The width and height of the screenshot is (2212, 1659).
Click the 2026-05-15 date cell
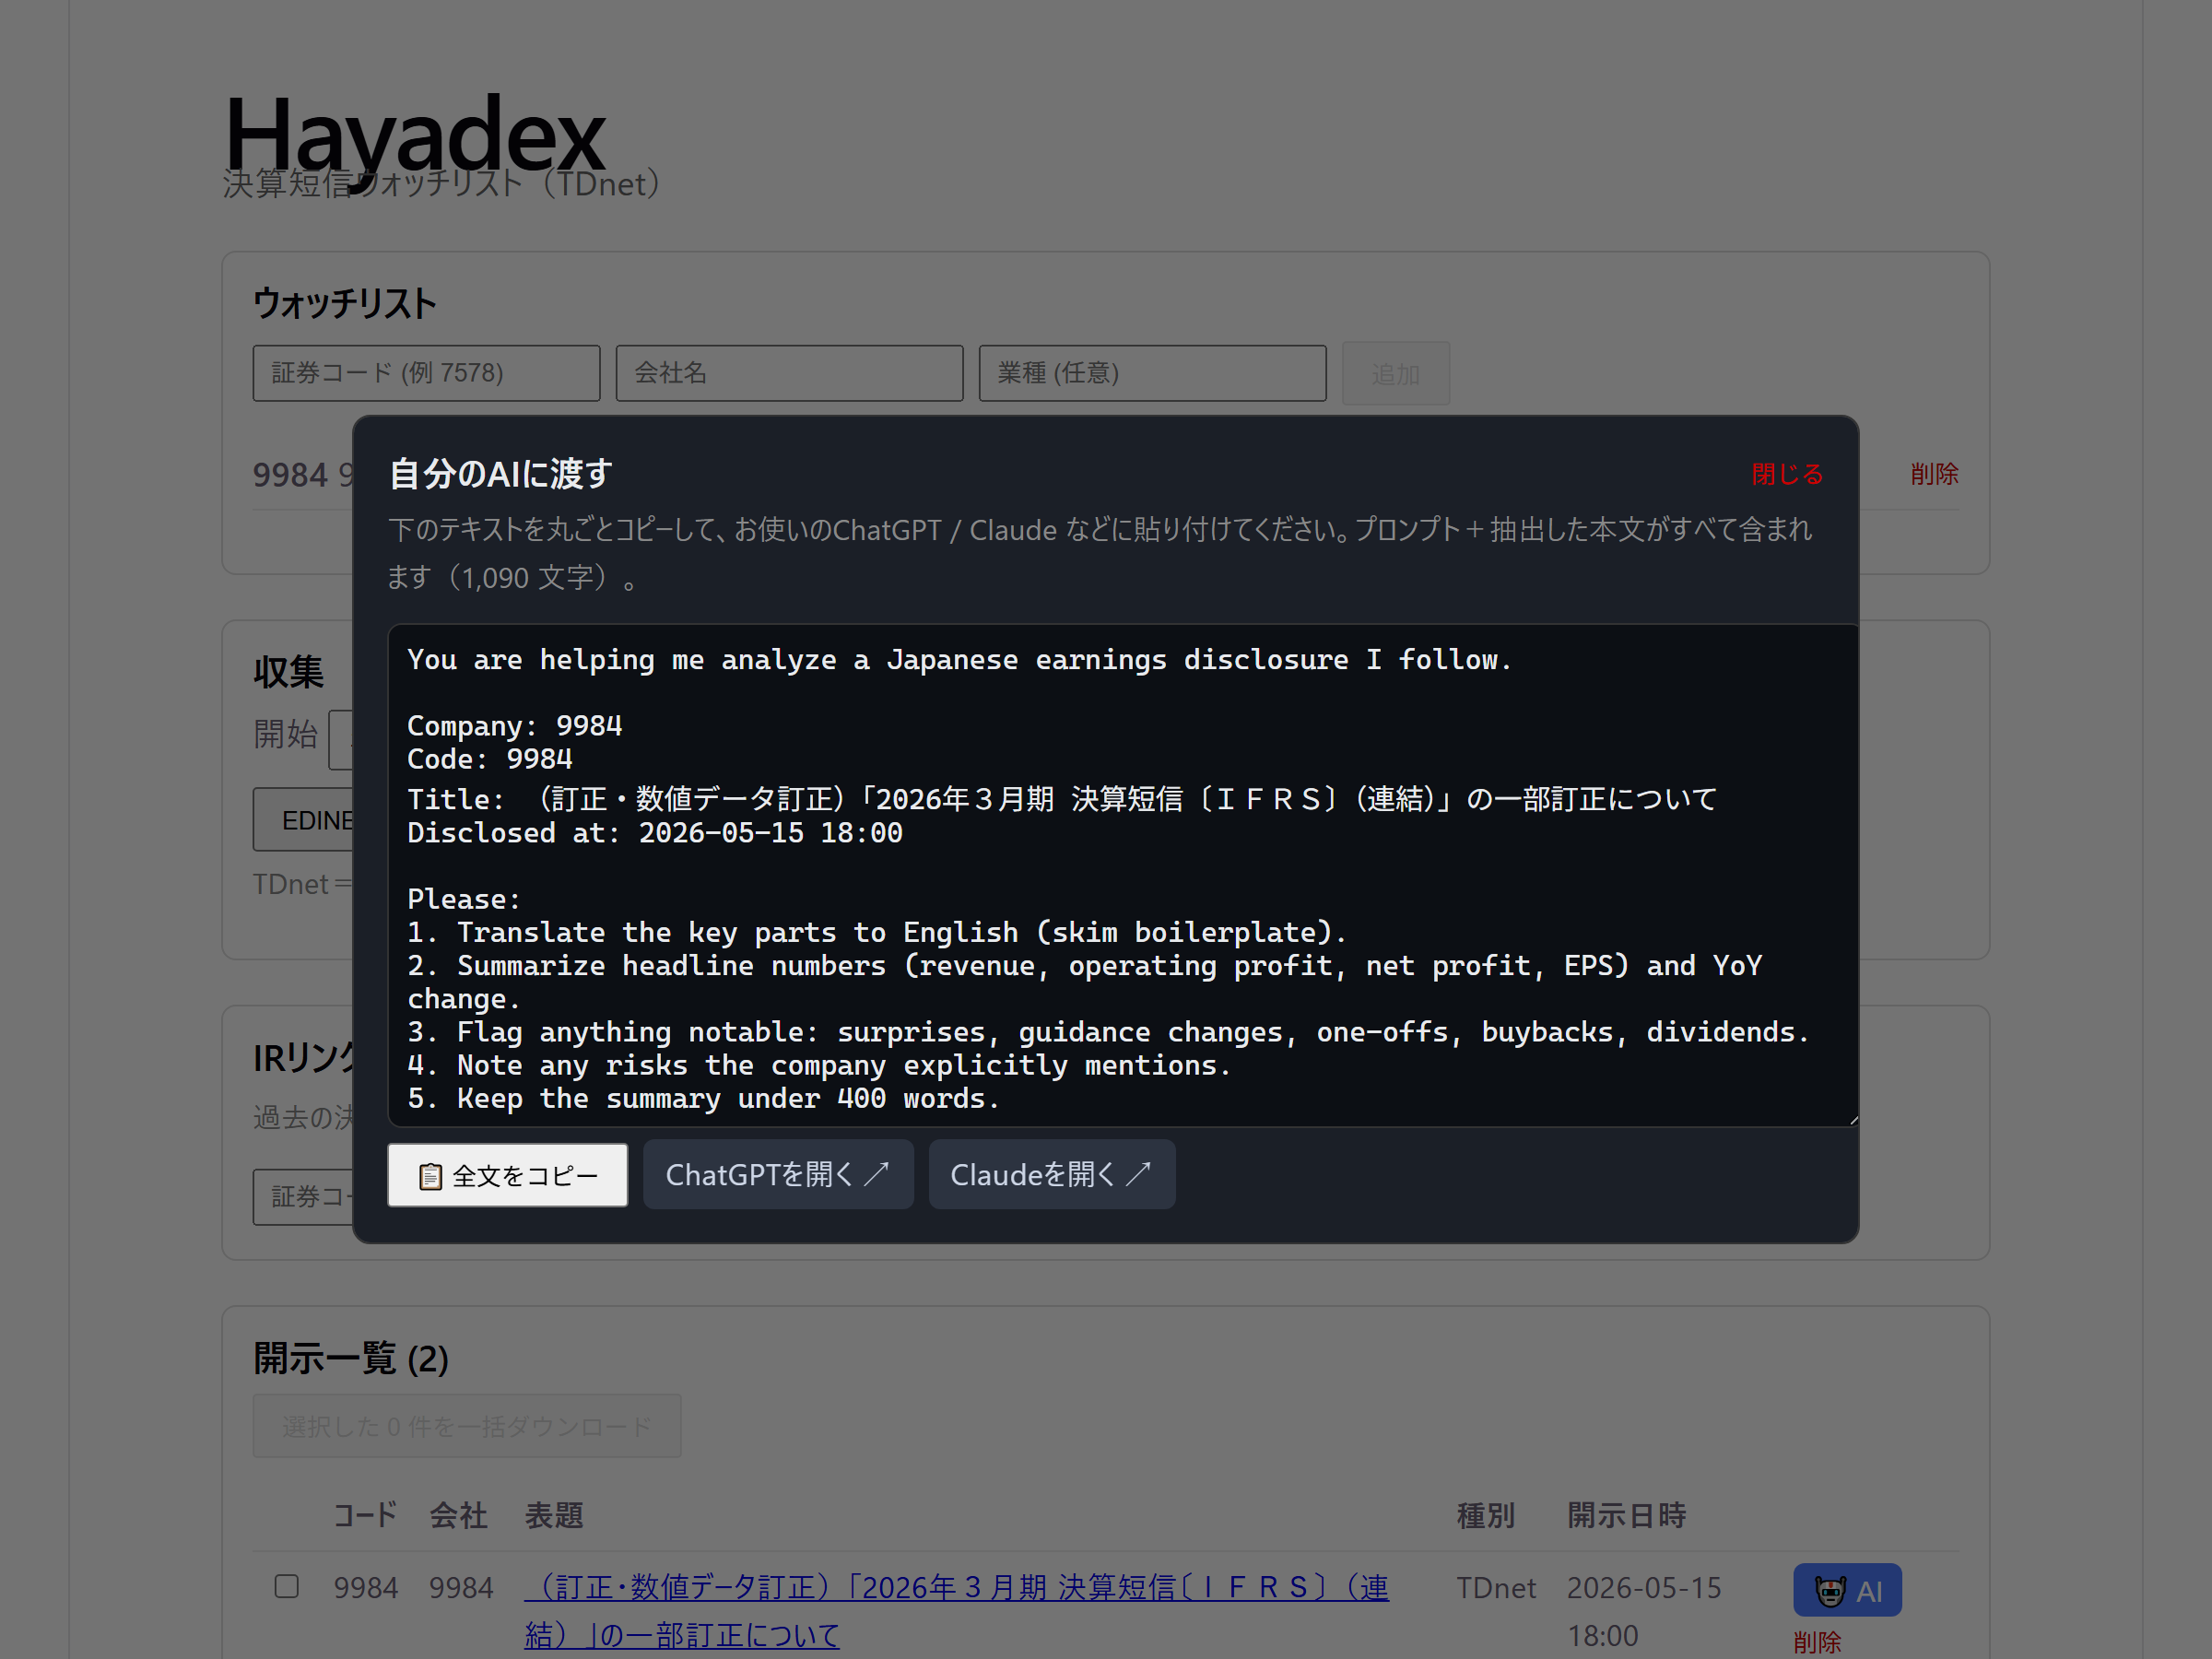(1644, 1611)
